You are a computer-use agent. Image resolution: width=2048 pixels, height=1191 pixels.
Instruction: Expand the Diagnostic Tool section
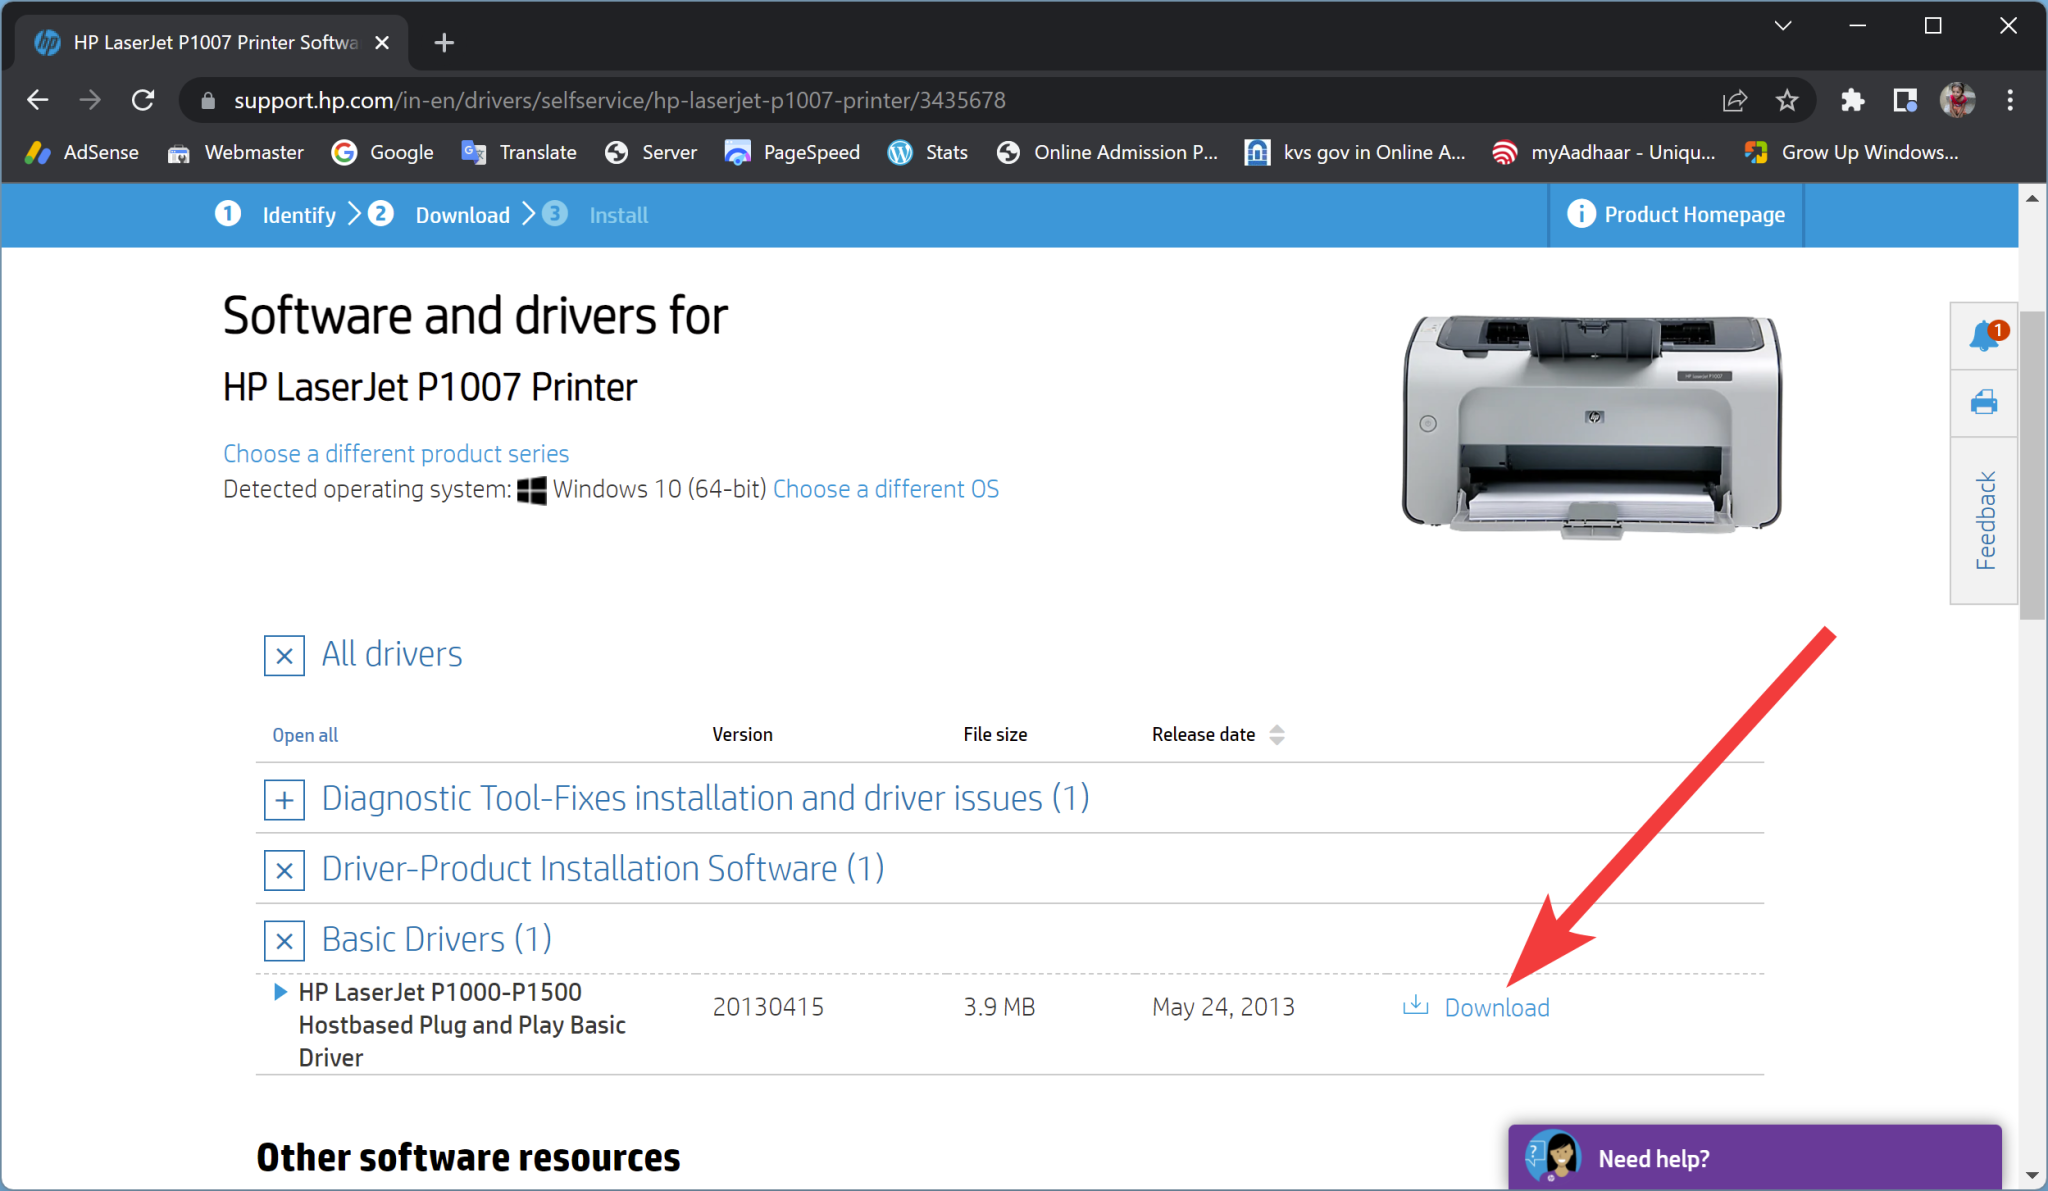pyautogui.click(x=283, y=798)
